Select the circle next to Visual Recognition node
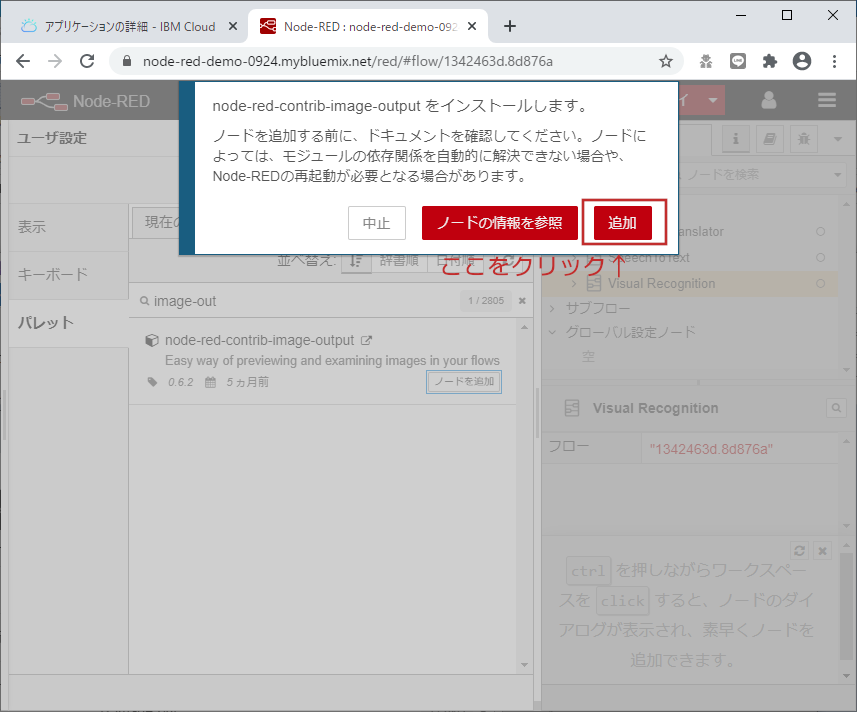 point(821,284)
